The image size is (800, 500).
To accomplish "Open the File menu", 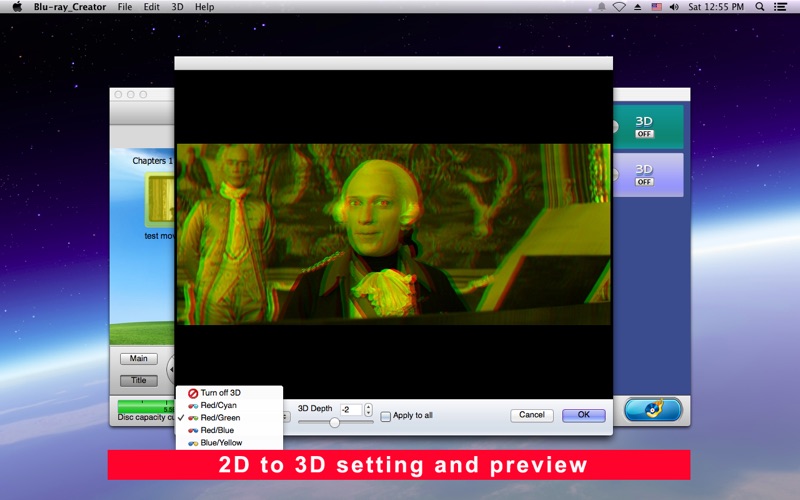I will coord(124,7).
